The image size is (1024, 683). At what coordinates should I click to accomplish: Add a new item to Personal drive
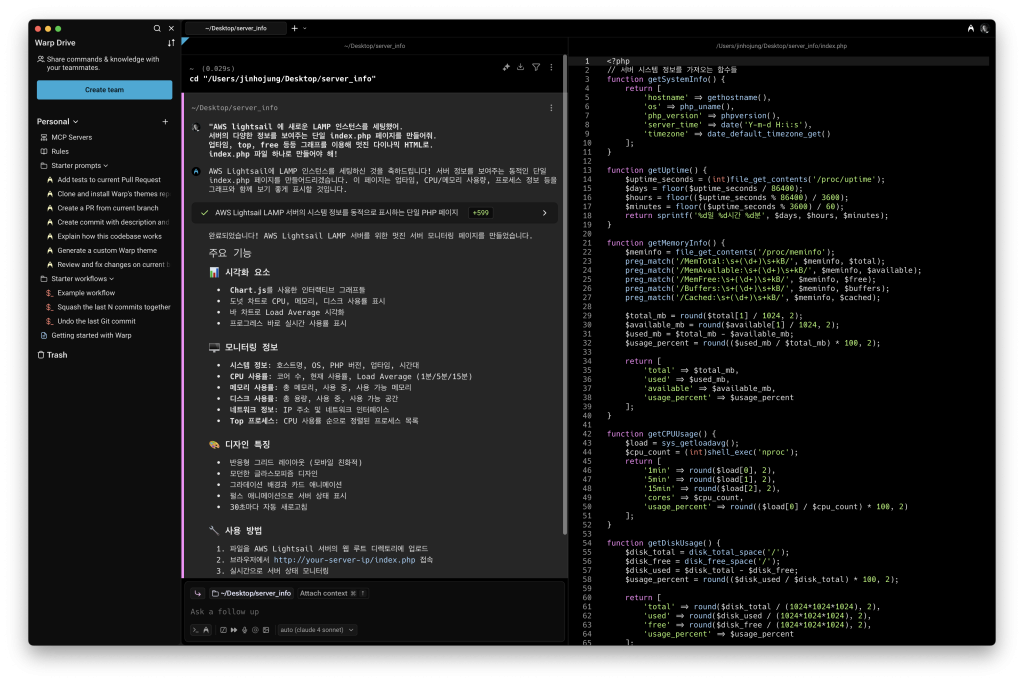(x=165, y=121)
